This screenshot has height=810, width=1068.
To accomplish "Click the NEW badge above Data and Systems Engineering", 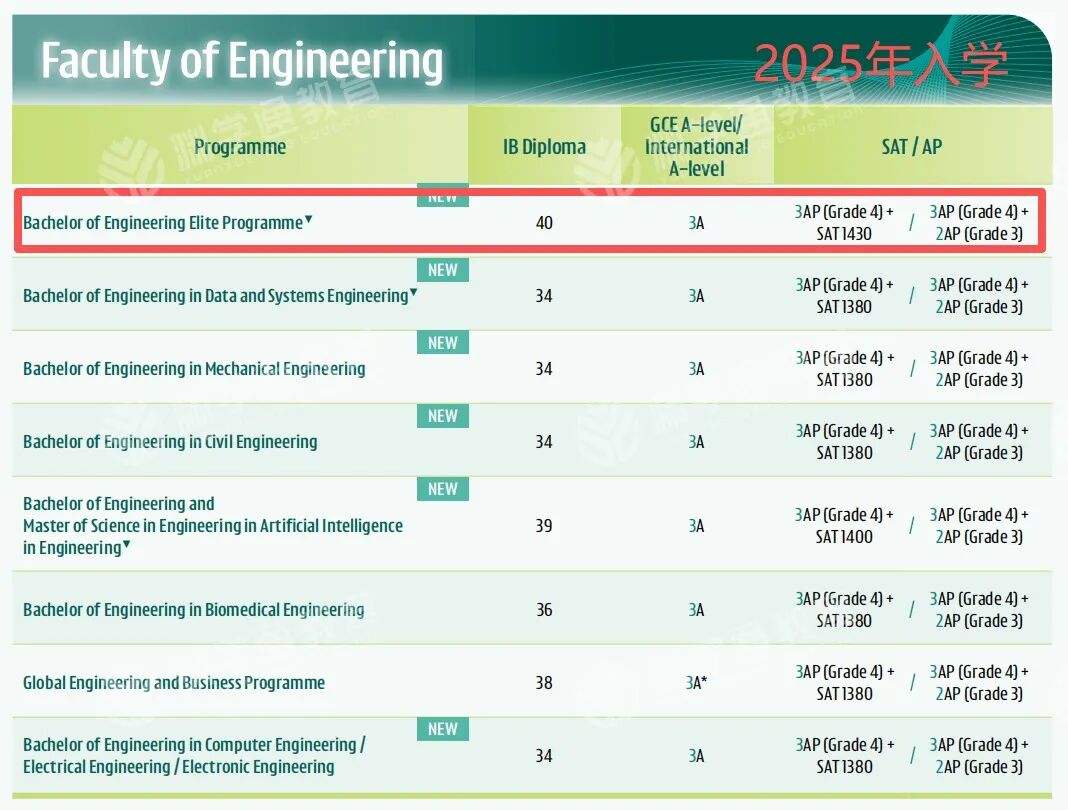I will point(442,270).
